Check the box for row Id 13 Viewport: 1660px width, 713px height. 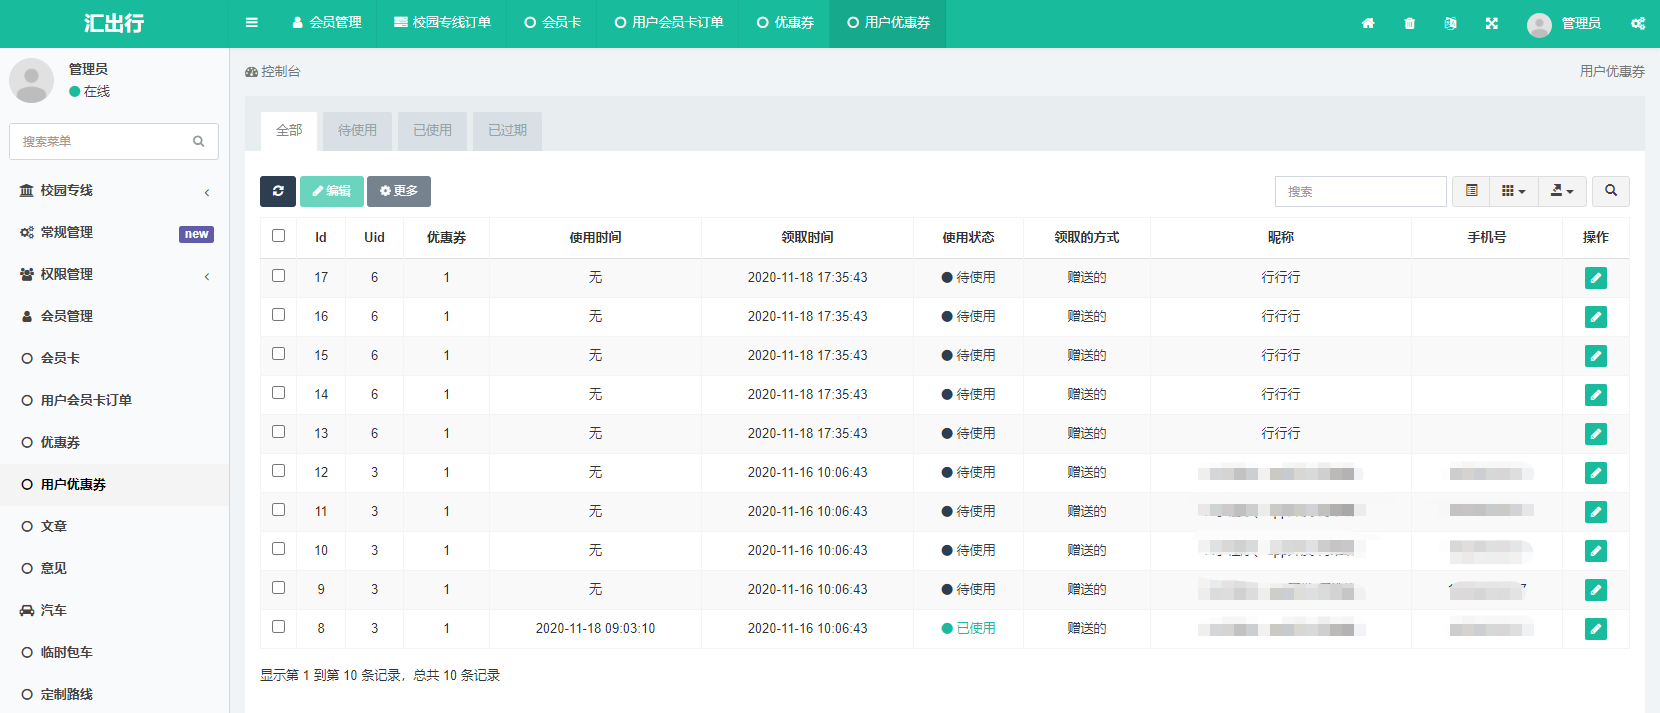coord(278,432)
